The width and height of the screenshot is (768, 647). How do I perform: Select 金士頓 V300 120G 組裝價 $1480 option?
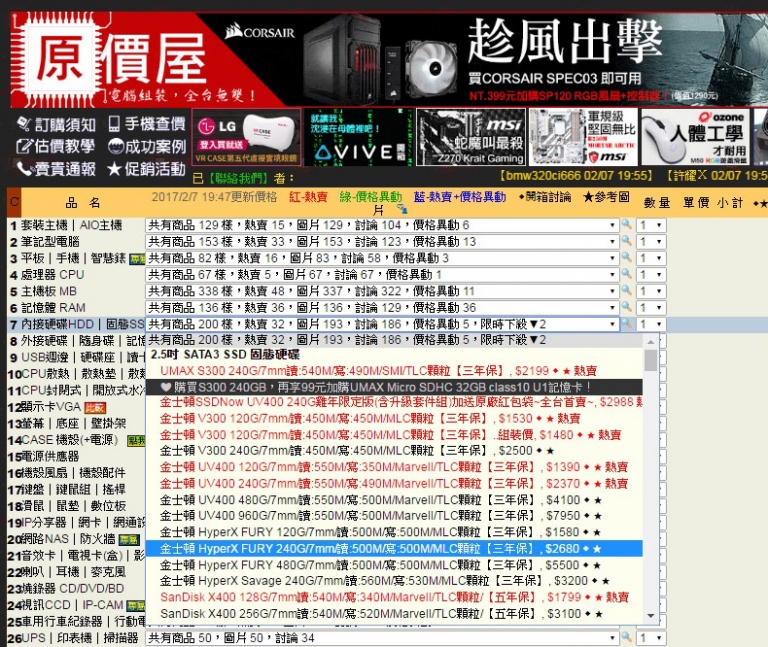coord(394,434)
